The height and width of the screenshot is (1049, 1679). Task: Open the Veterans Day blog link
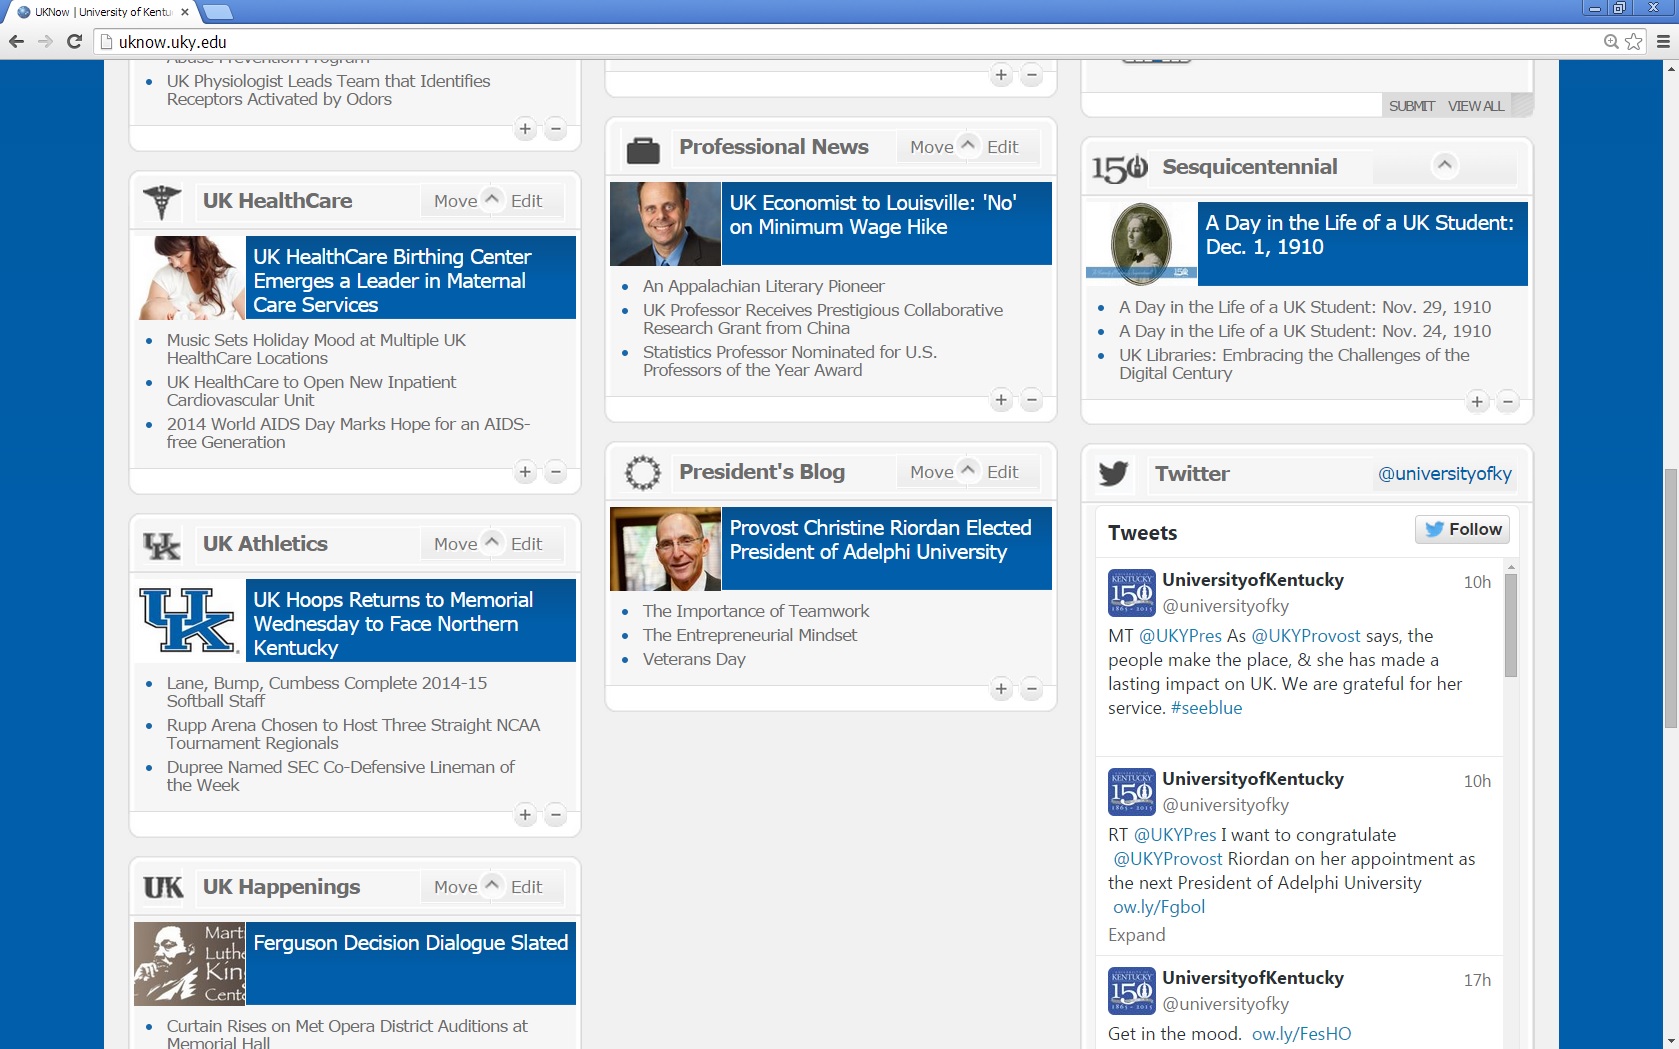[x=694, y=659]
